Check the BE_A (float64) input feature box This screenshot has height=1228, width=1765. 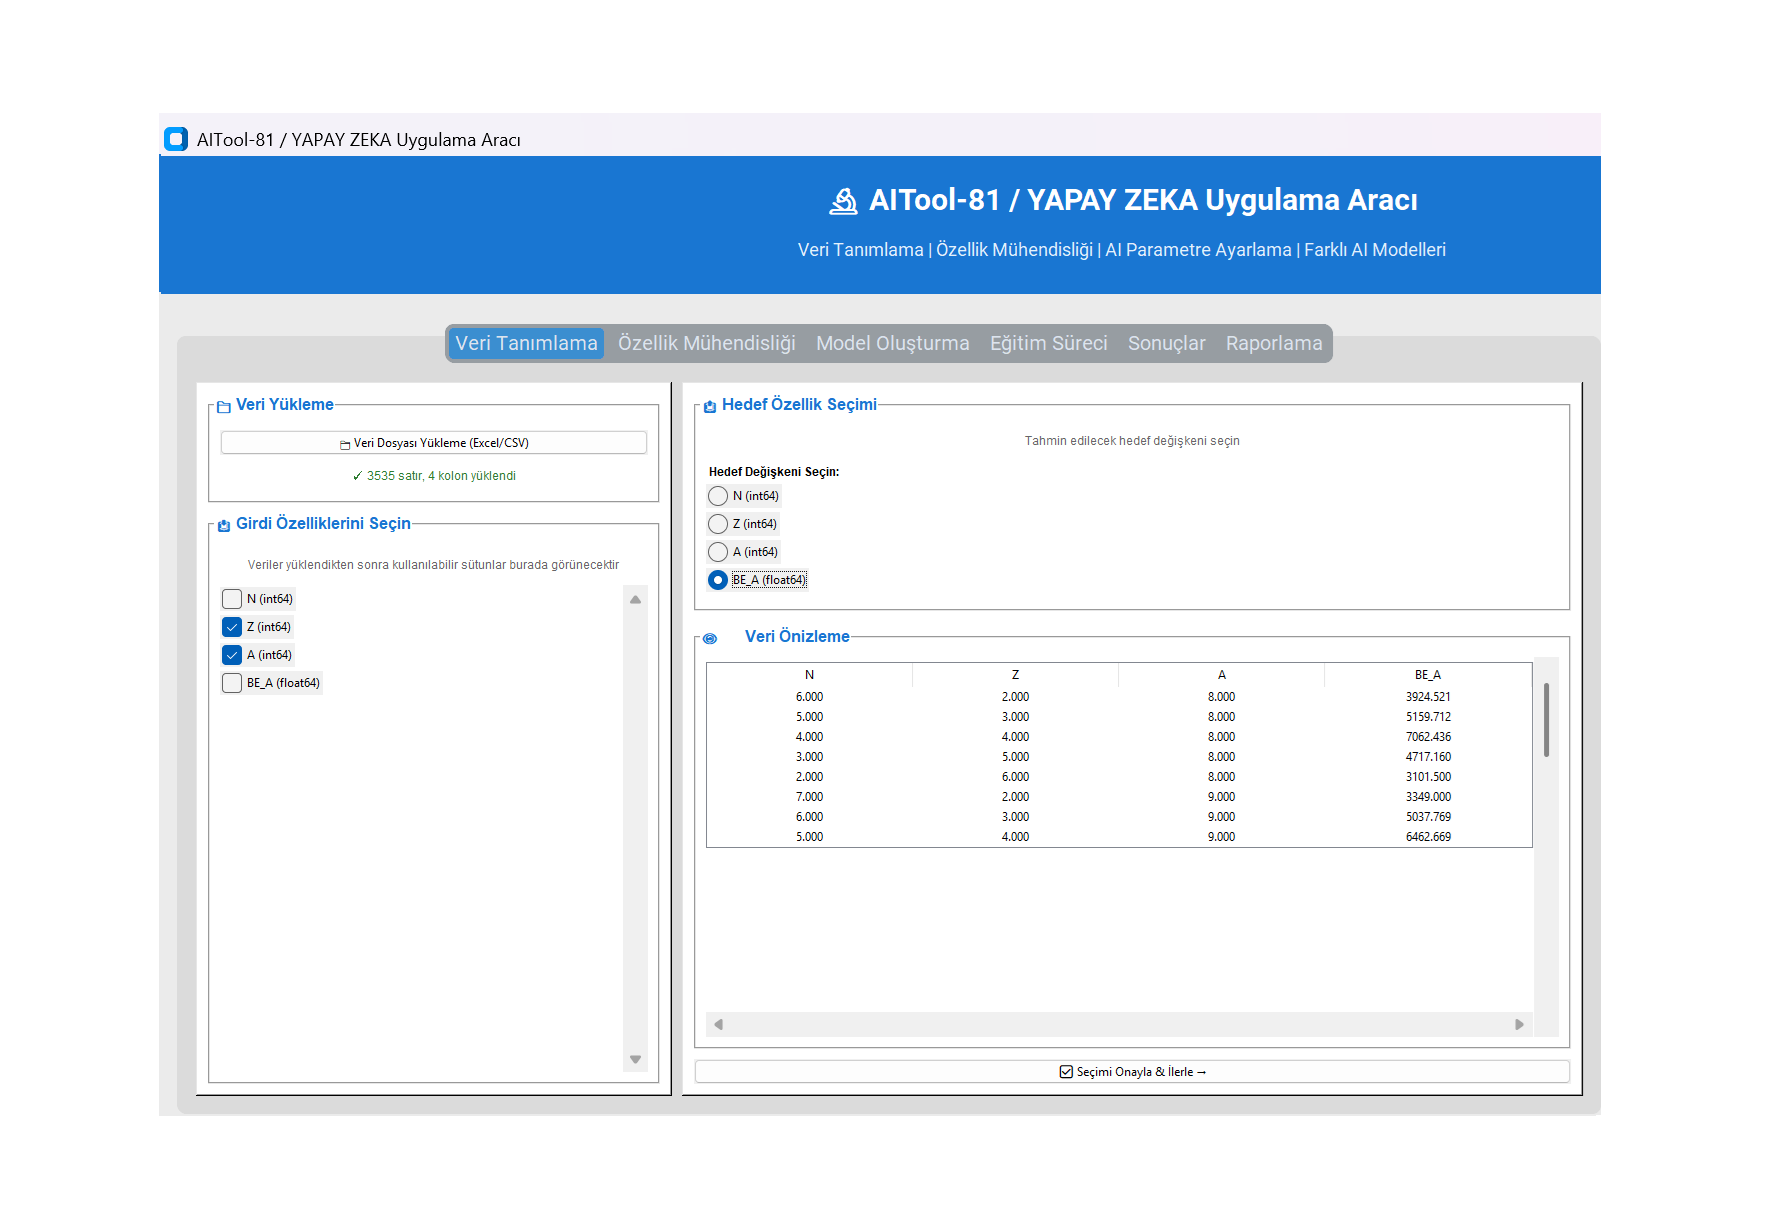[232, 683]
